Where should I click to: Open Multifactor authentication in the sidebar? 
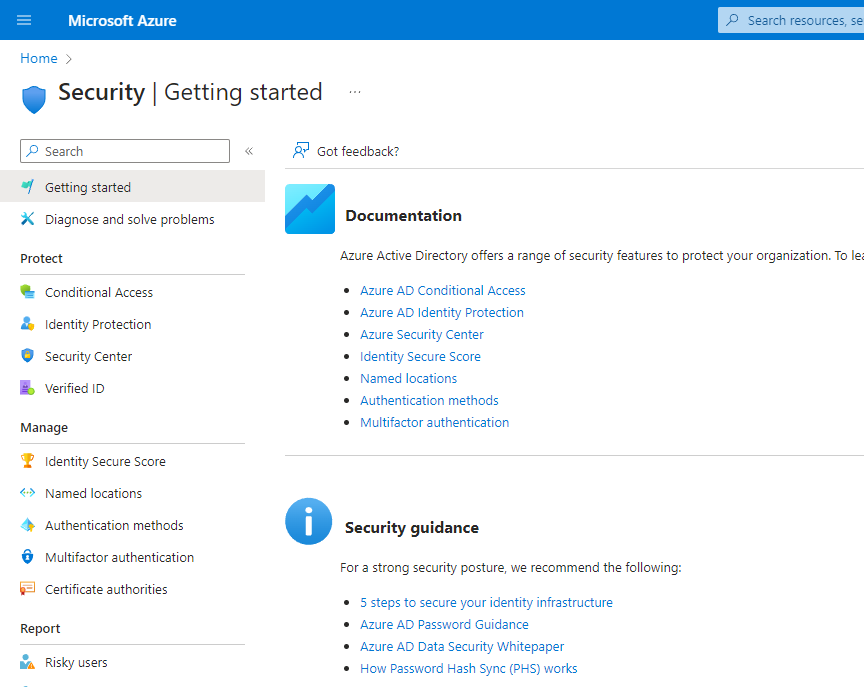[x=132, y=557]
